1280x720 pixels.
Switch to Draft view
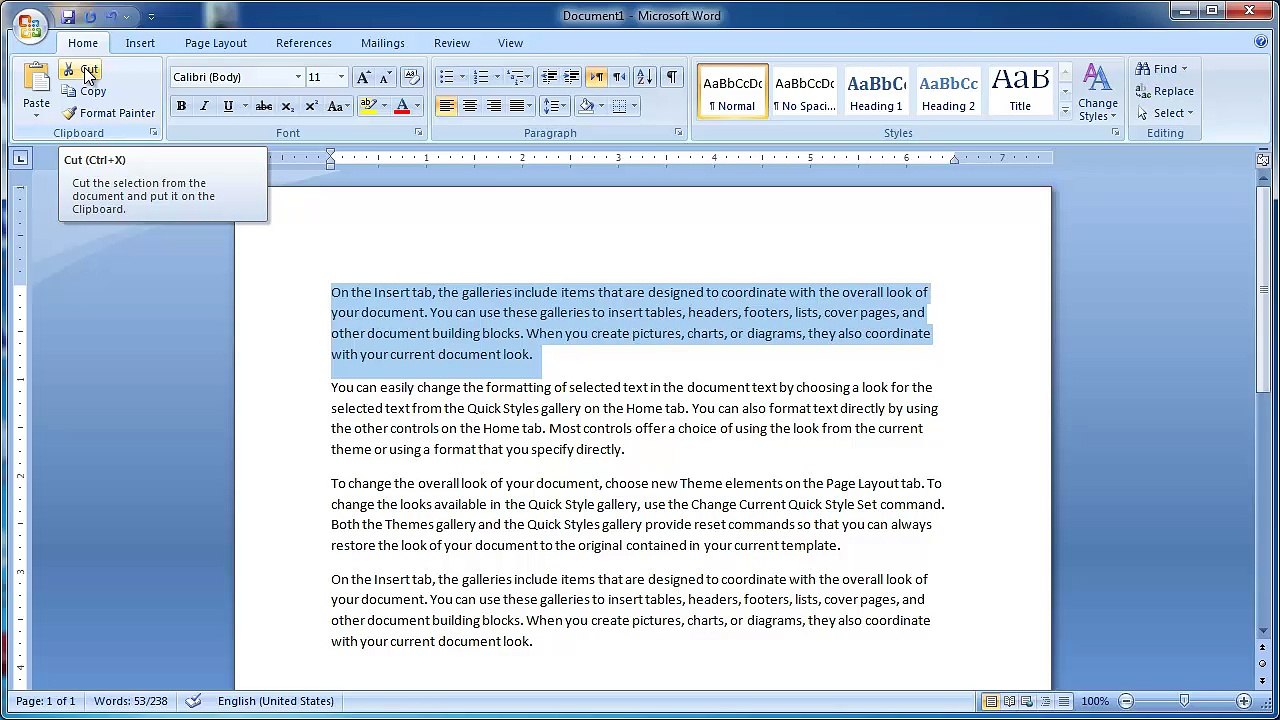click(x=1064, y=701)
